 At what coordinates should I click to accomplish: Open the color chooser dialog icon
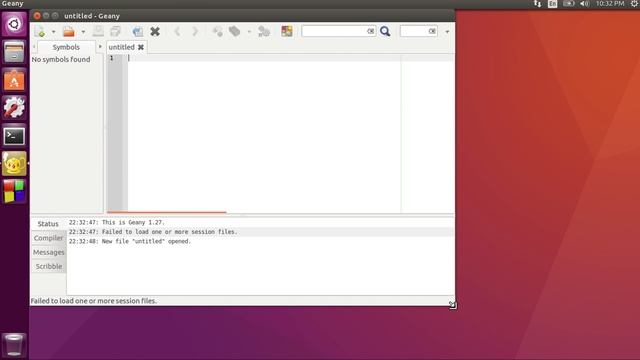click(x=287, y=31)
